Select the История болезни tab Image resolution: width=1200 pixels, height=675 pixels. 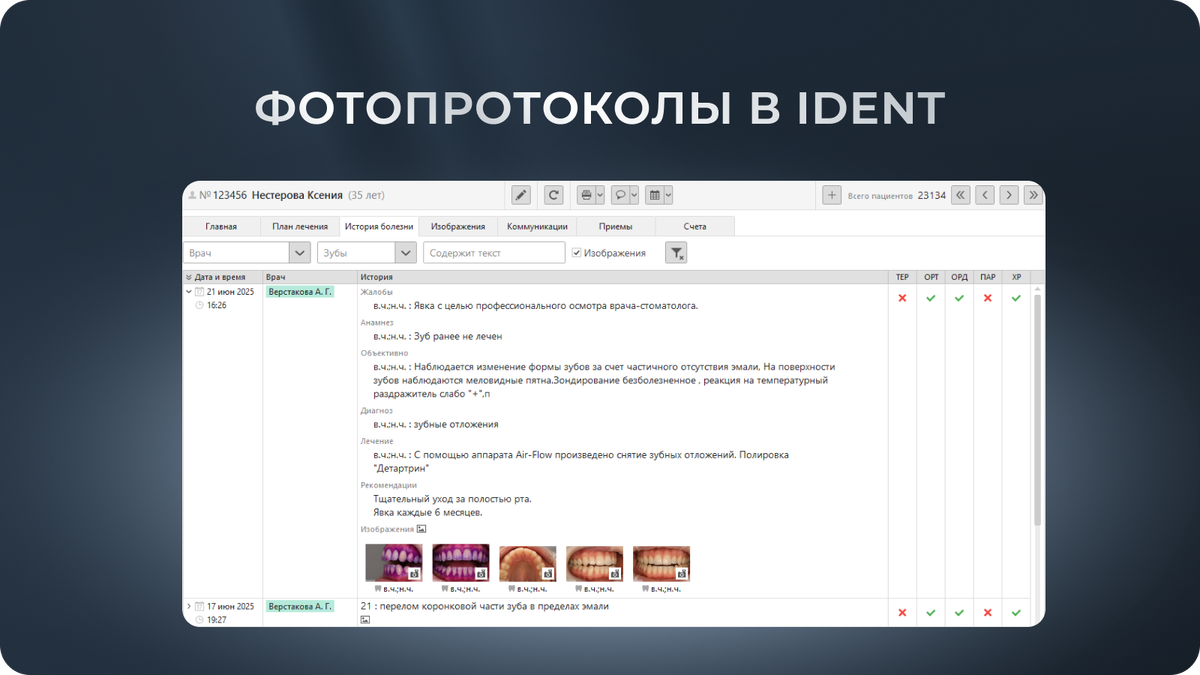(377, 227)
